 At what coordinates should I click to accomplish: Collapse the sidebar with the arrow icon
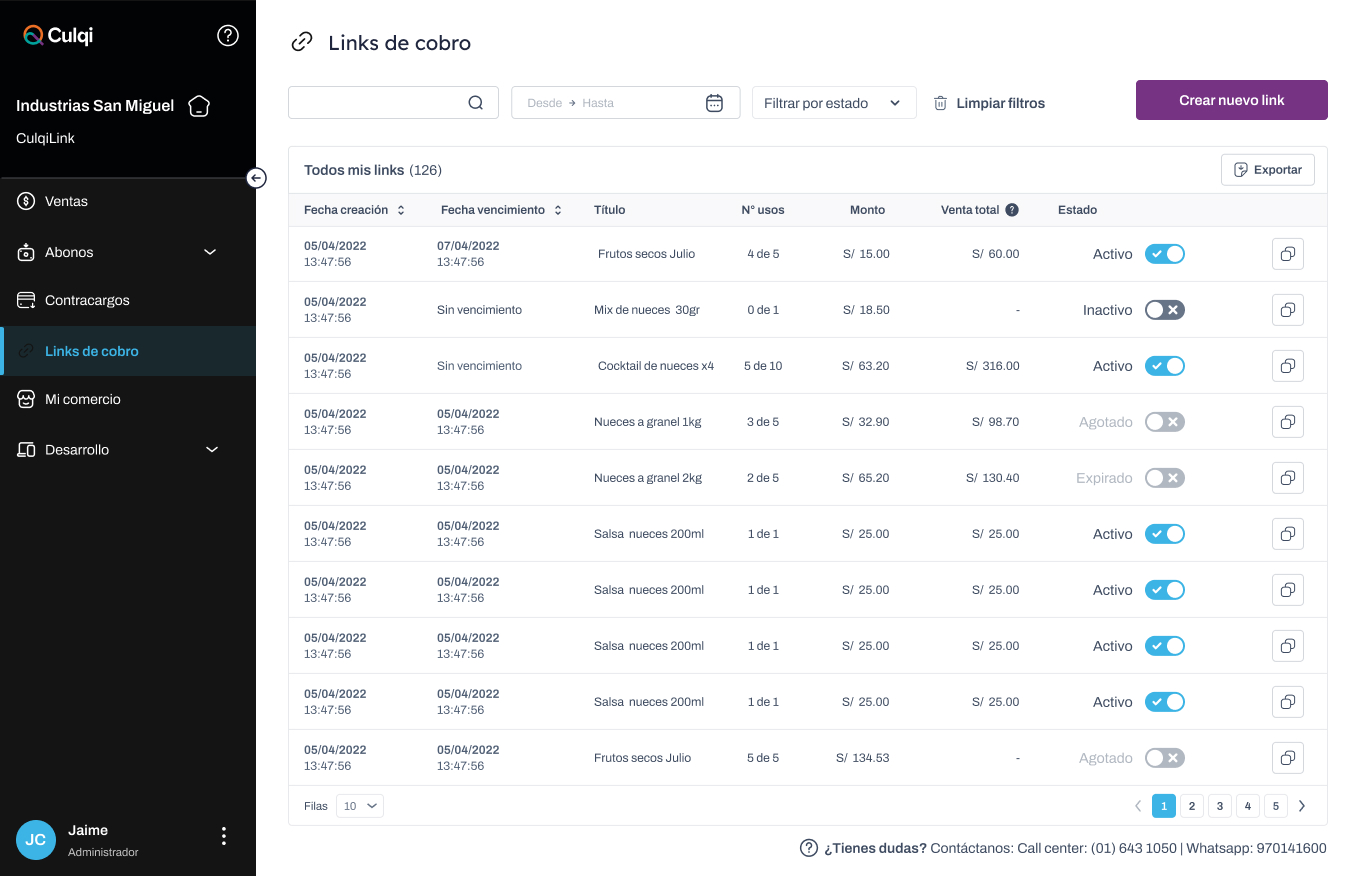(x=256, y=178)
